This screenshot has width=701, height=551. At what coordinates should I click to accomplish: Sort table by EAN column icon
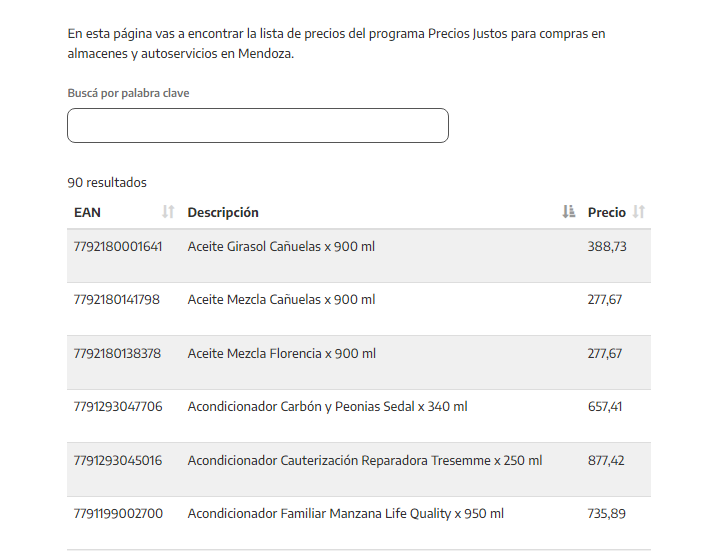pos(168,212)
